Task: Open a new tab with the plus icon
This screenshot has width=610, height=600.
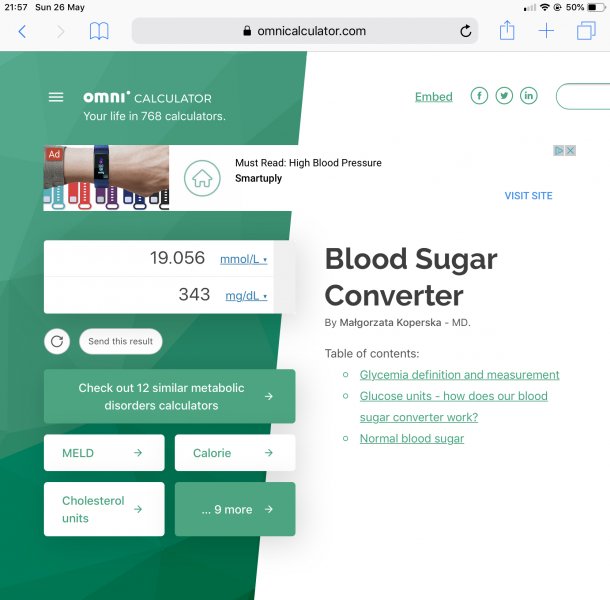Action: point(546,31)
